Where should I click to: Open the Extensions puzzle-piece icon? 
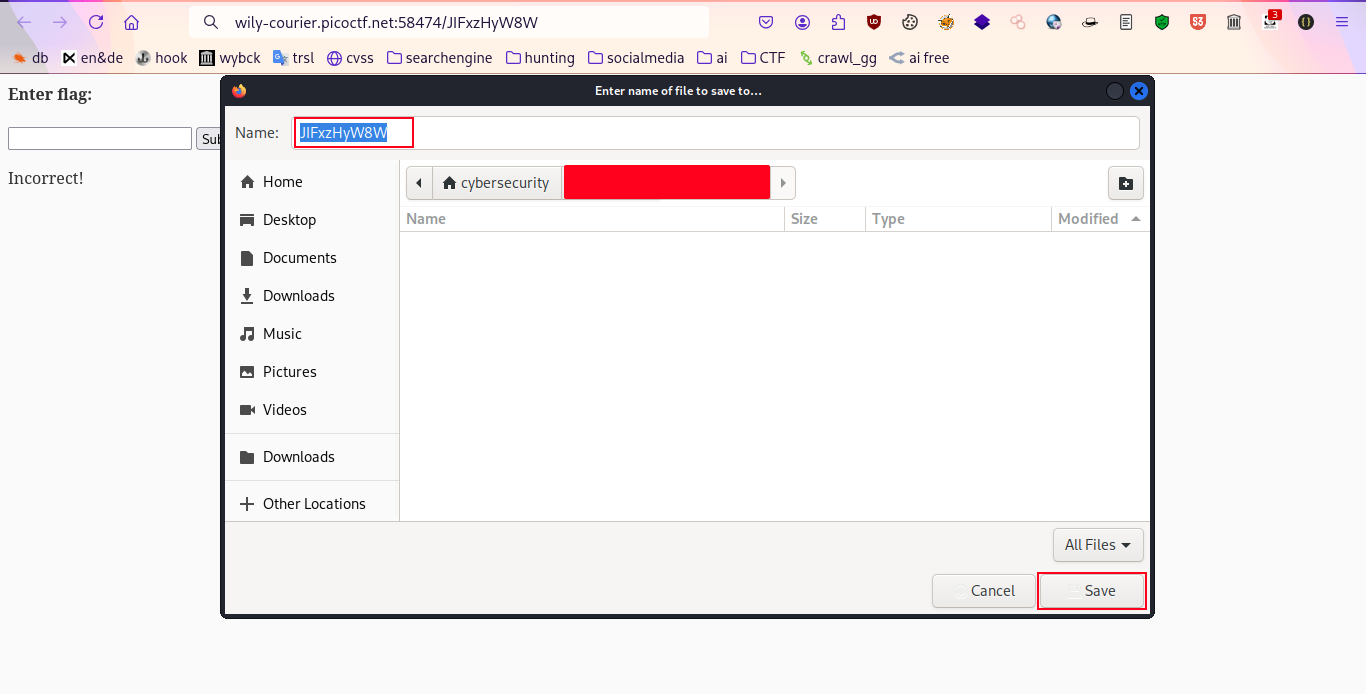point(838,22)
